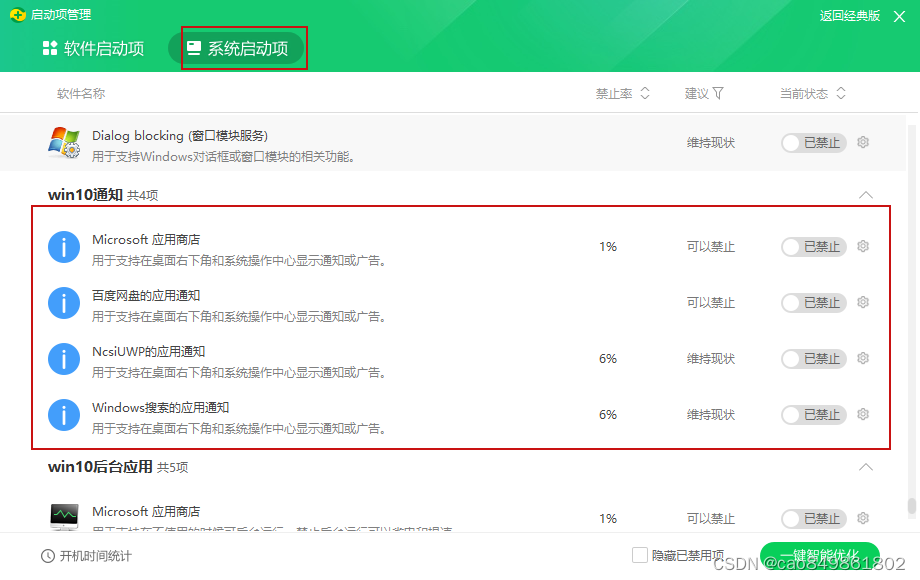Screen dimensions: 920x580
Task: Click info icon for Microsoft 应用商店 notification
Action: tap(63, 247)
